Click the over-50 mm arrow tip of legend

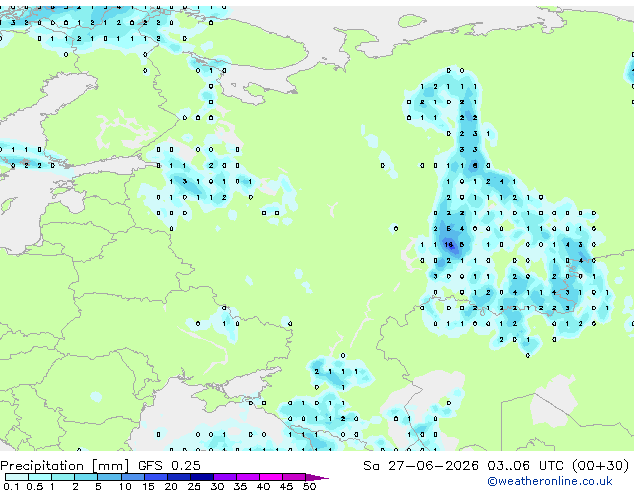317,477
